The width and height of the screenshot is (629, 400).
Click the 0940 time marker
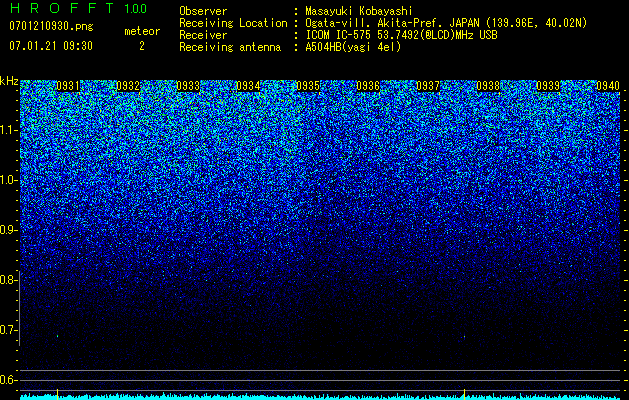tap(608, 86)
